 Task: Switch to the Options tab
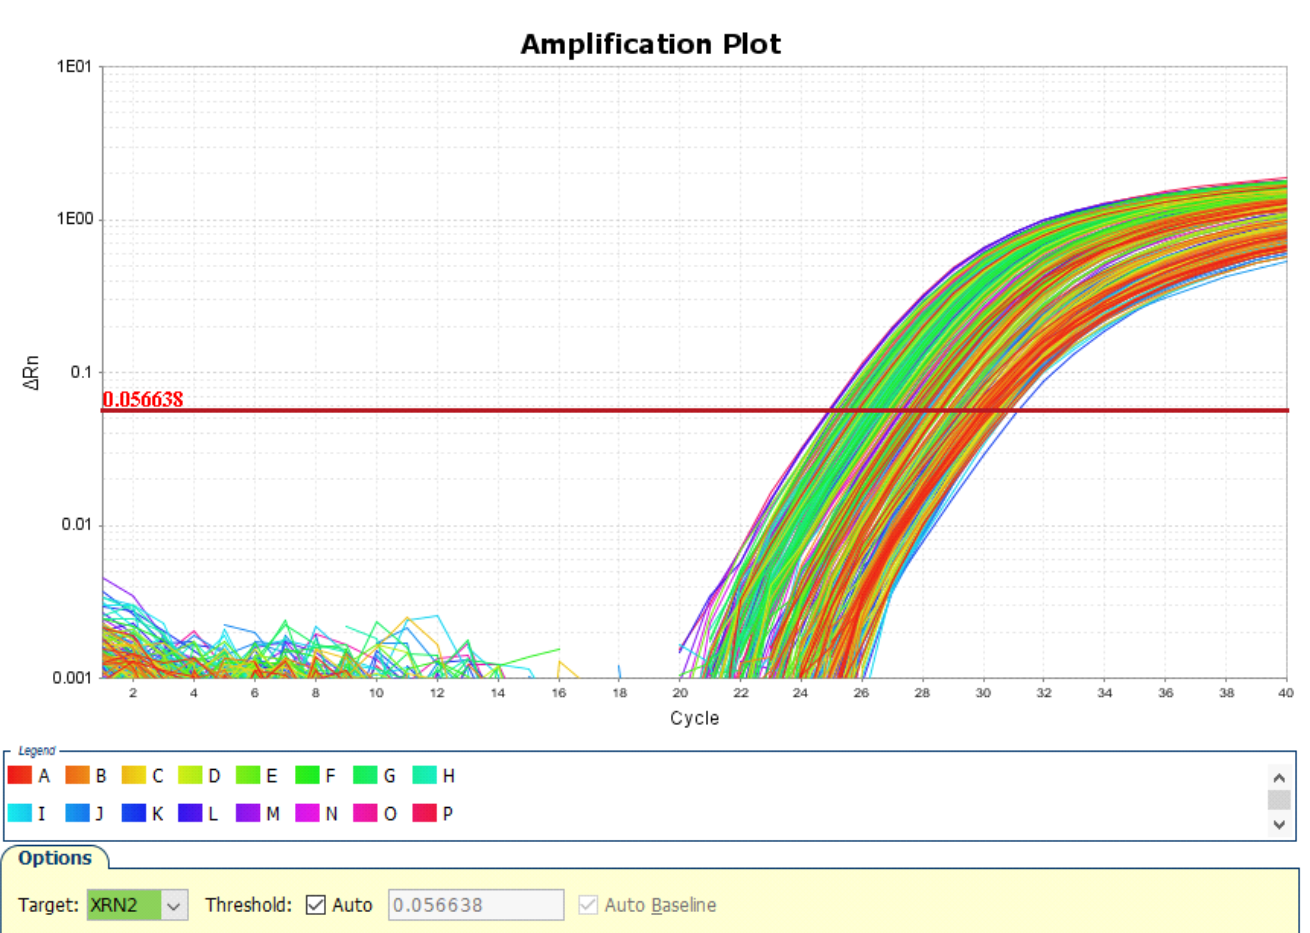click(x=55, y=858)
